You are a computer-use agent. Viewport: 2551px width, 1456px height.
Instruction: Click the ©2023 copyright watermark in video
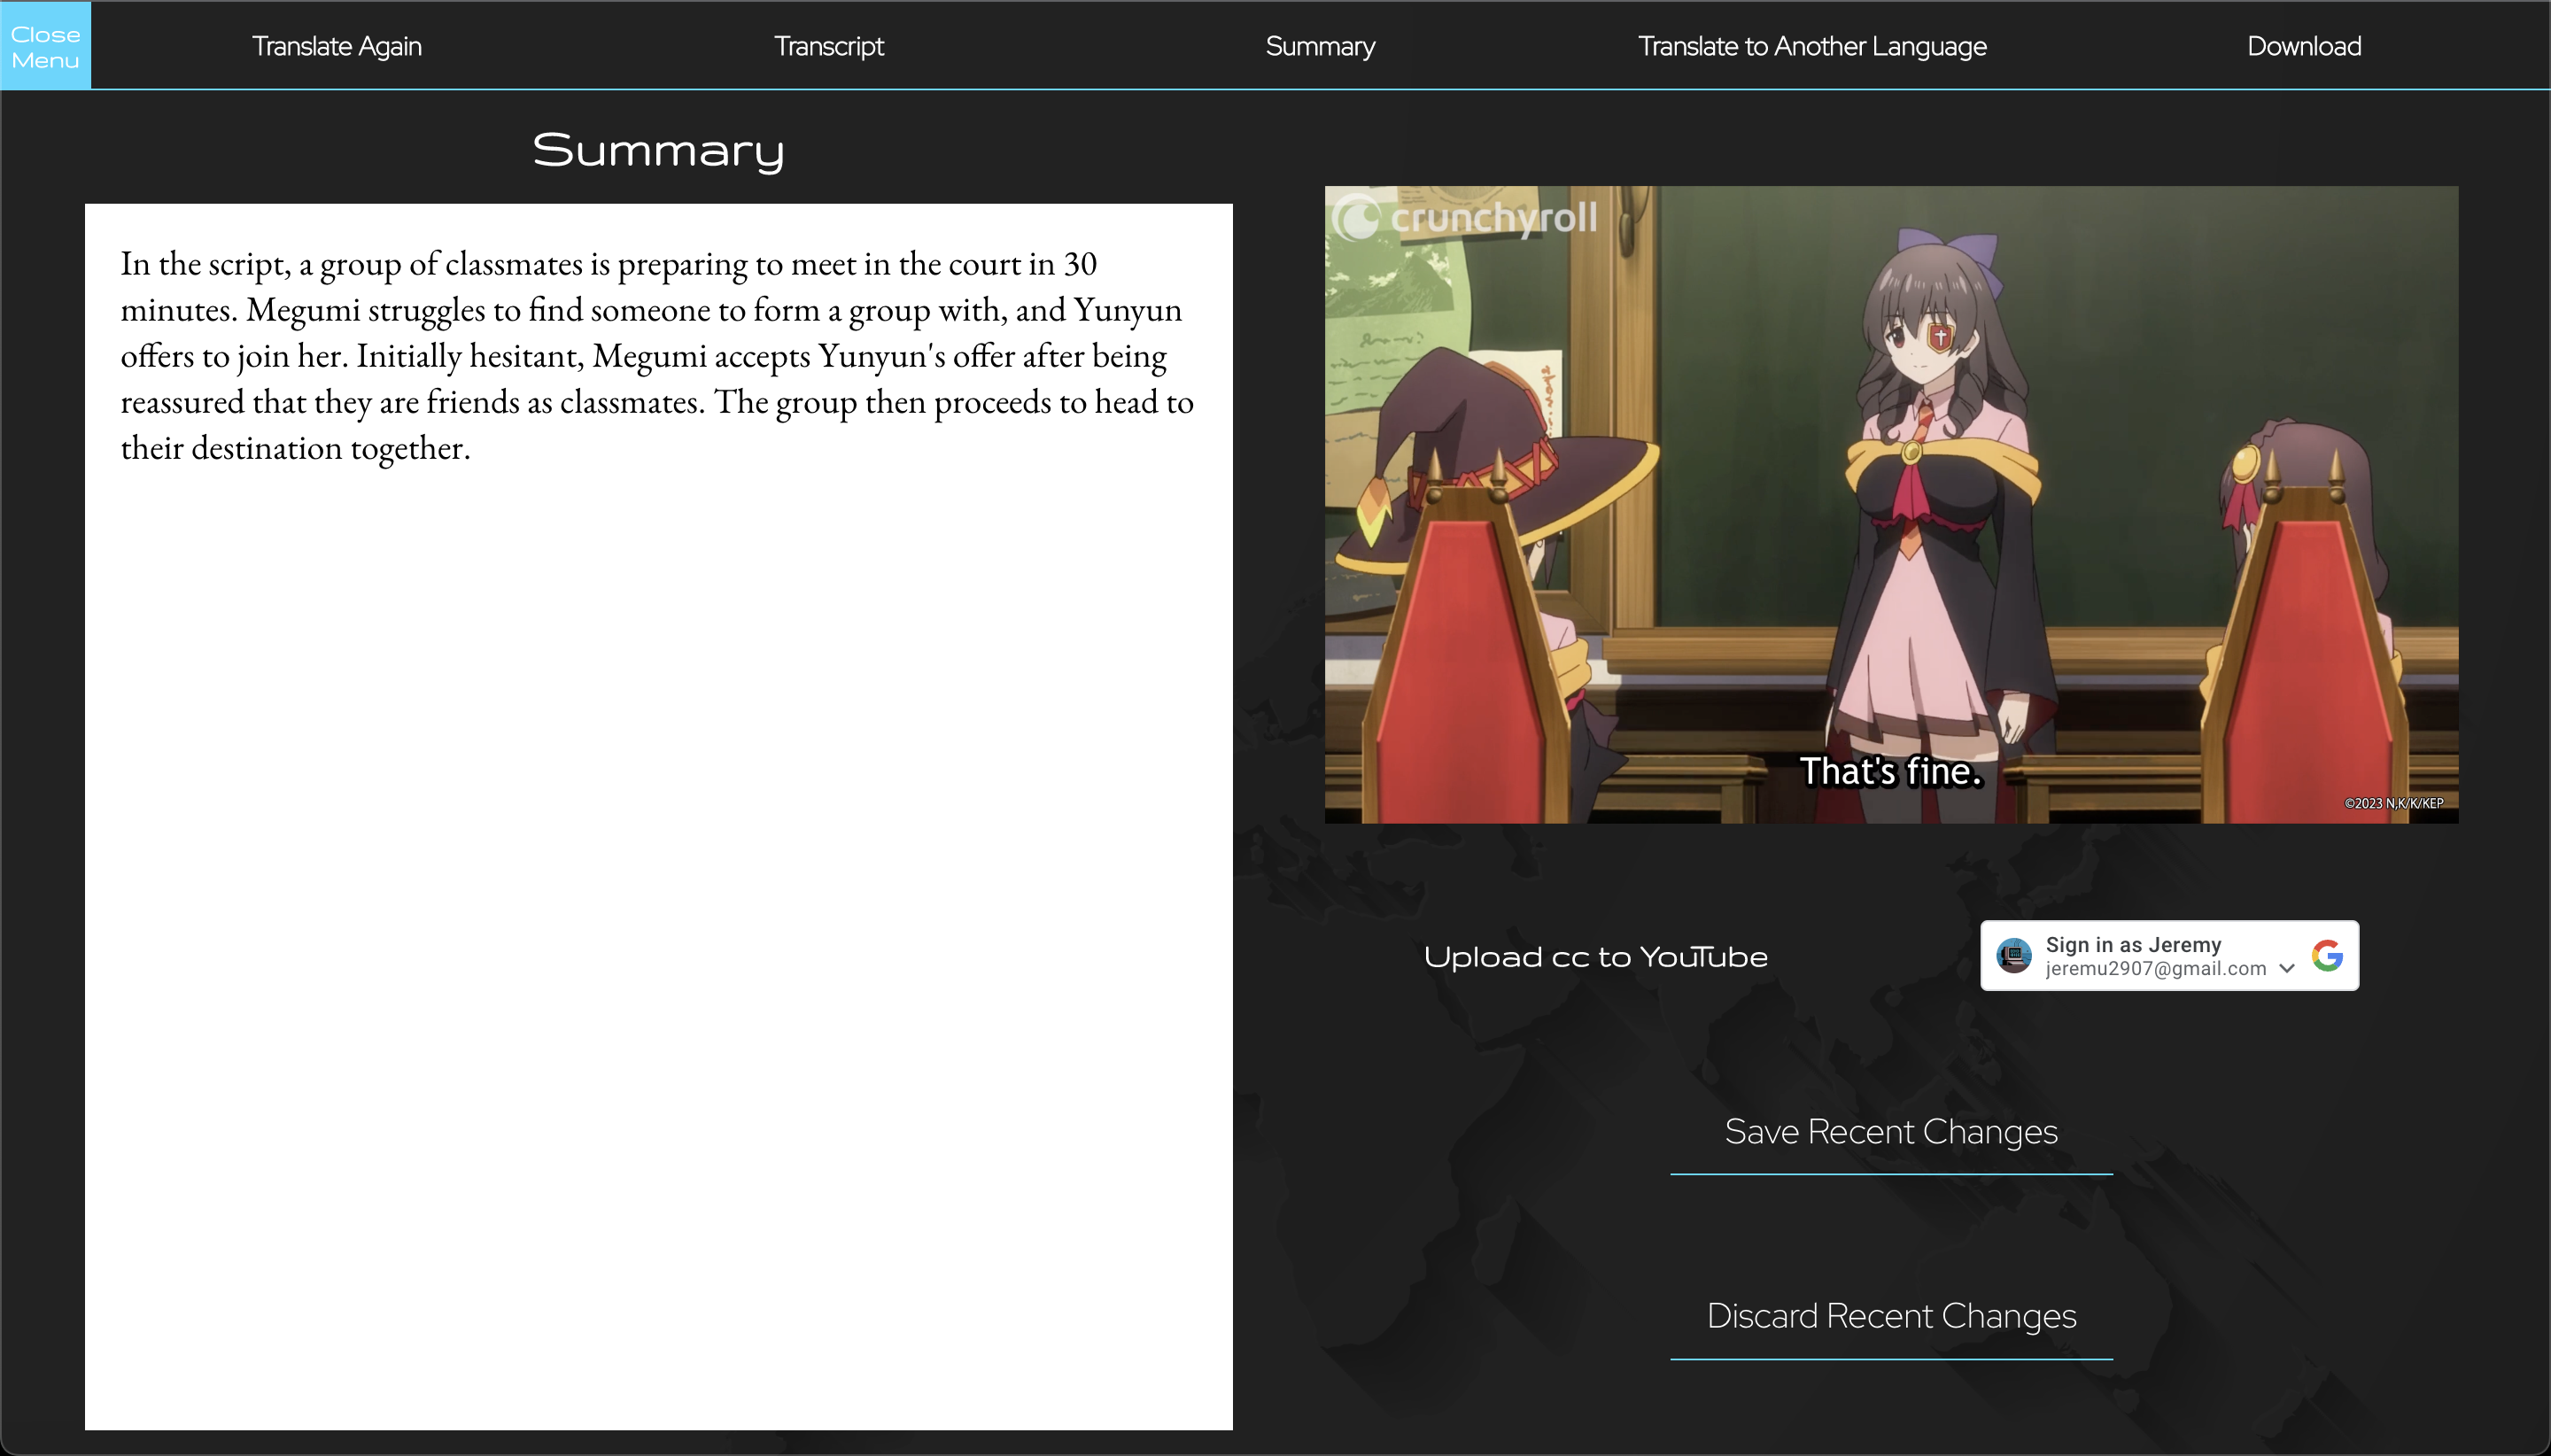pos(2393,803)
